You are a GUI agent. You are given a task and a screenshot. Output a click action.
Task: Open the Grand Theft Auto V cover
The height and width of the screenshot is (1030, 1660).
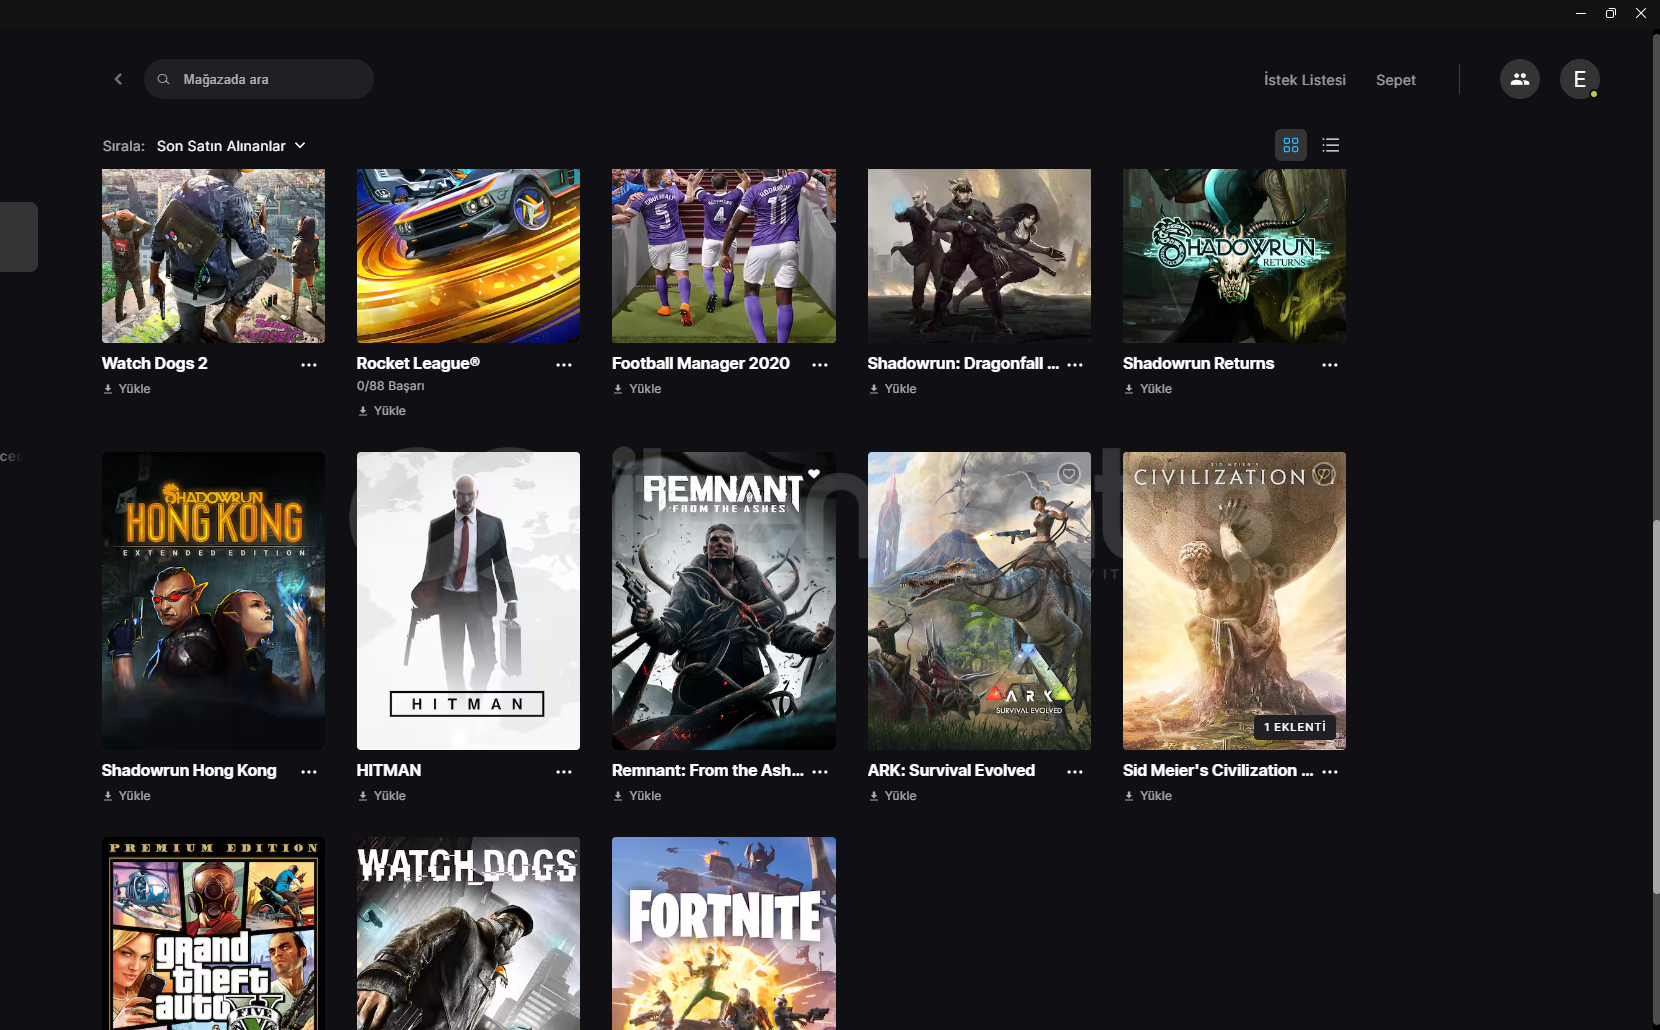213,933
